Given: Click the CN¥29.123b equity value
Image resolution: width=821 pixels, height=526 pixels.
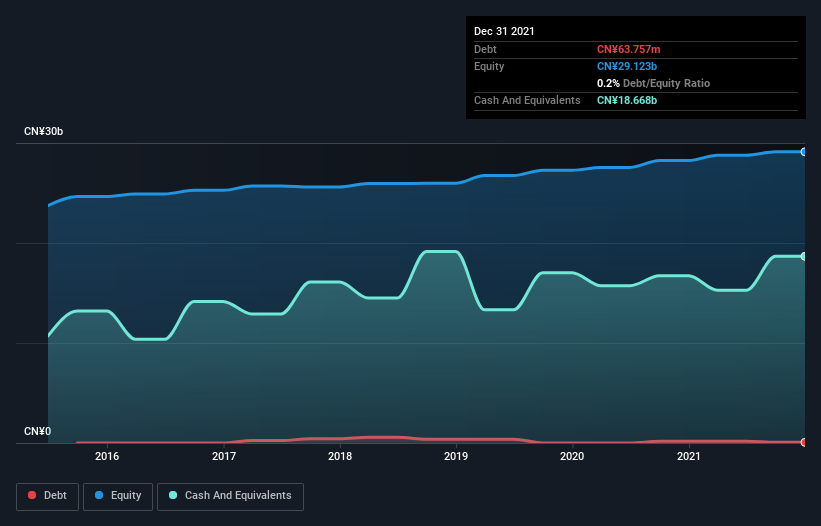Looking at the screenshot, I should point(627,66).
